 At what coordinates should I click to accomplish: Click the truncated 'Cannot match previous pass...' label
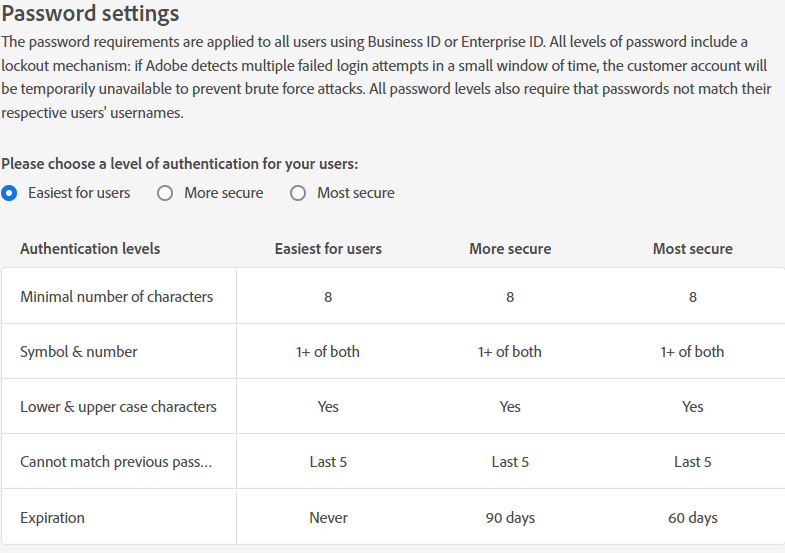(x=116, y=462)
